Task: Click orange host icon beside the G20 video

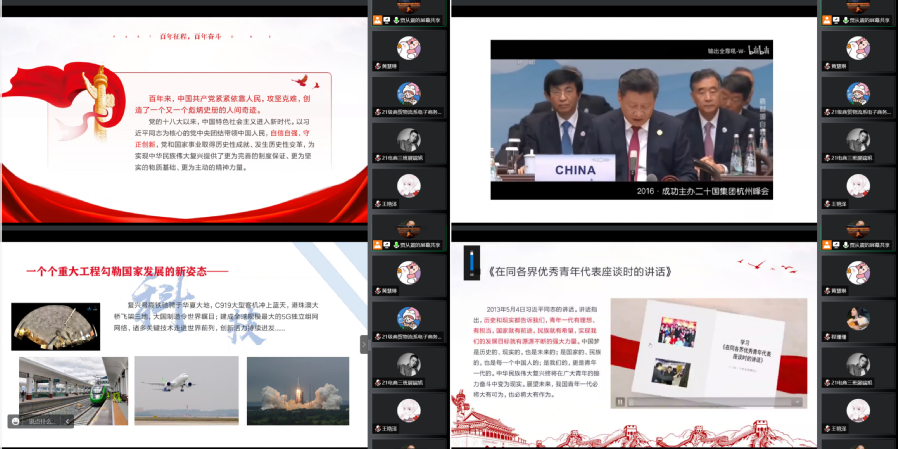Action: pyautogui.click(x=827, y=19)
